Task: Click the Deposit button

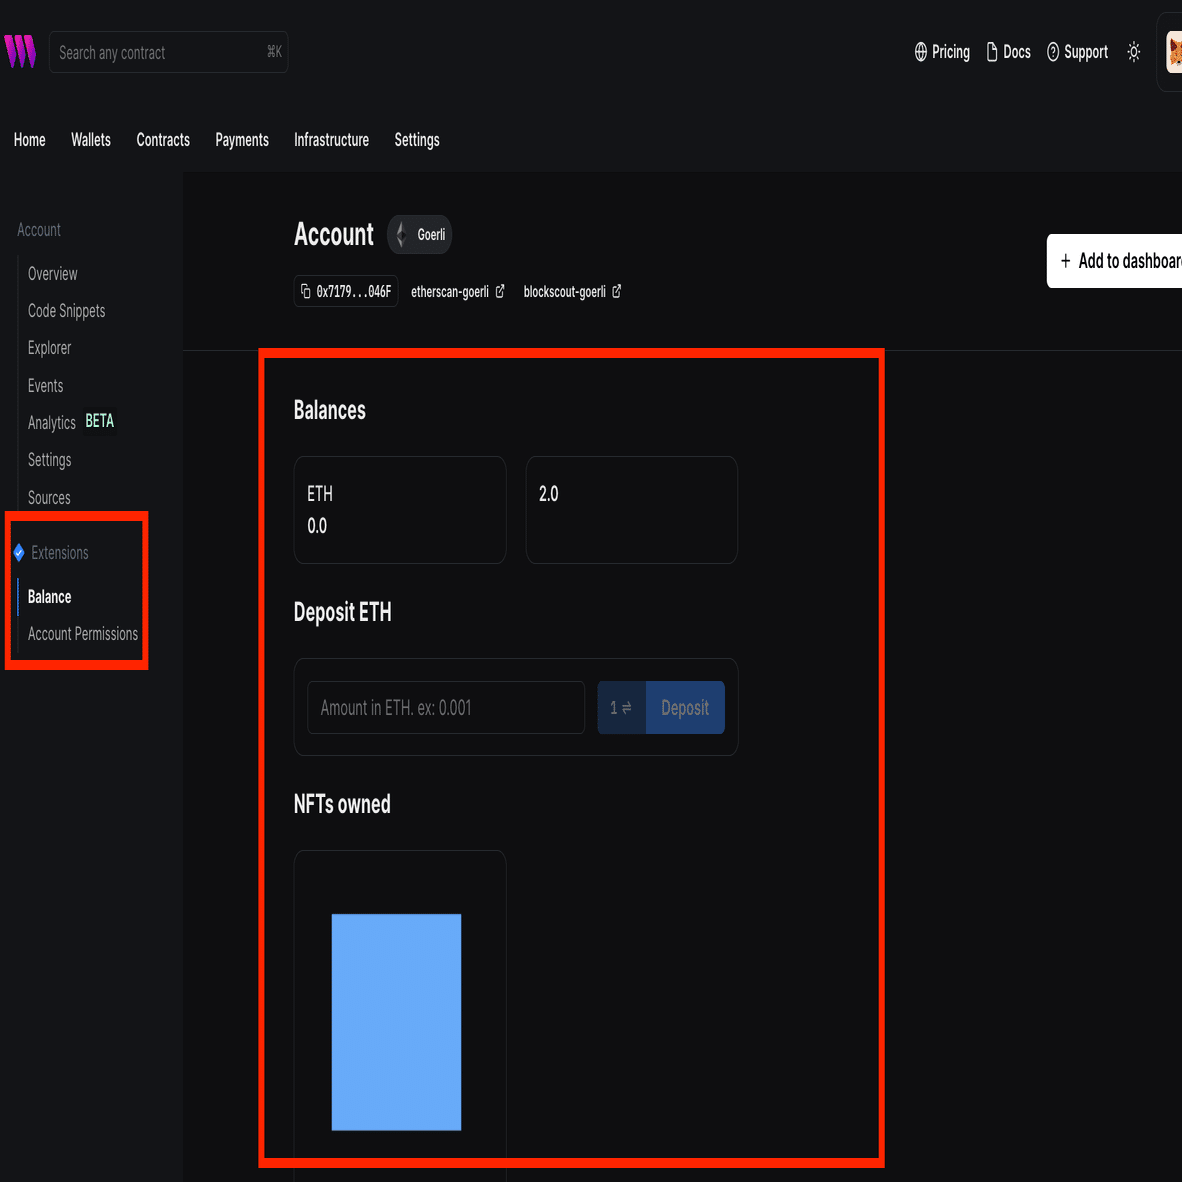Action: (685, 708)
